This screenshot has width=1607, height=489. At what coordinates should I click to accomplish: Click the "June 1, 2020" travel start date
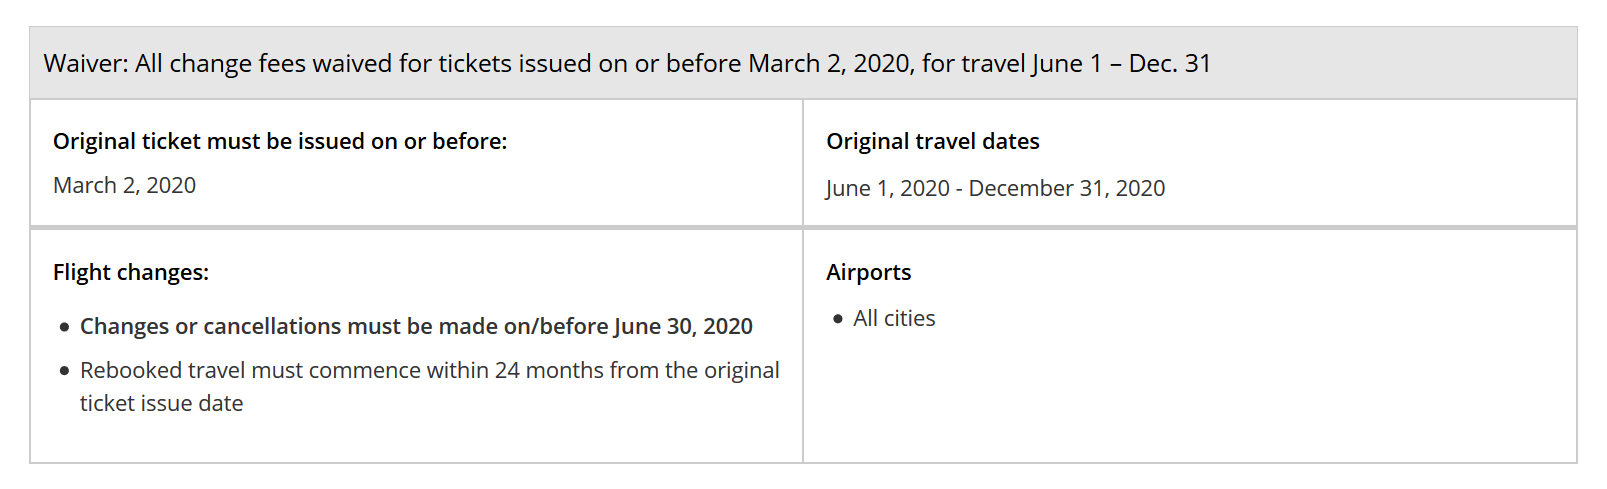[x=887, y=189]
